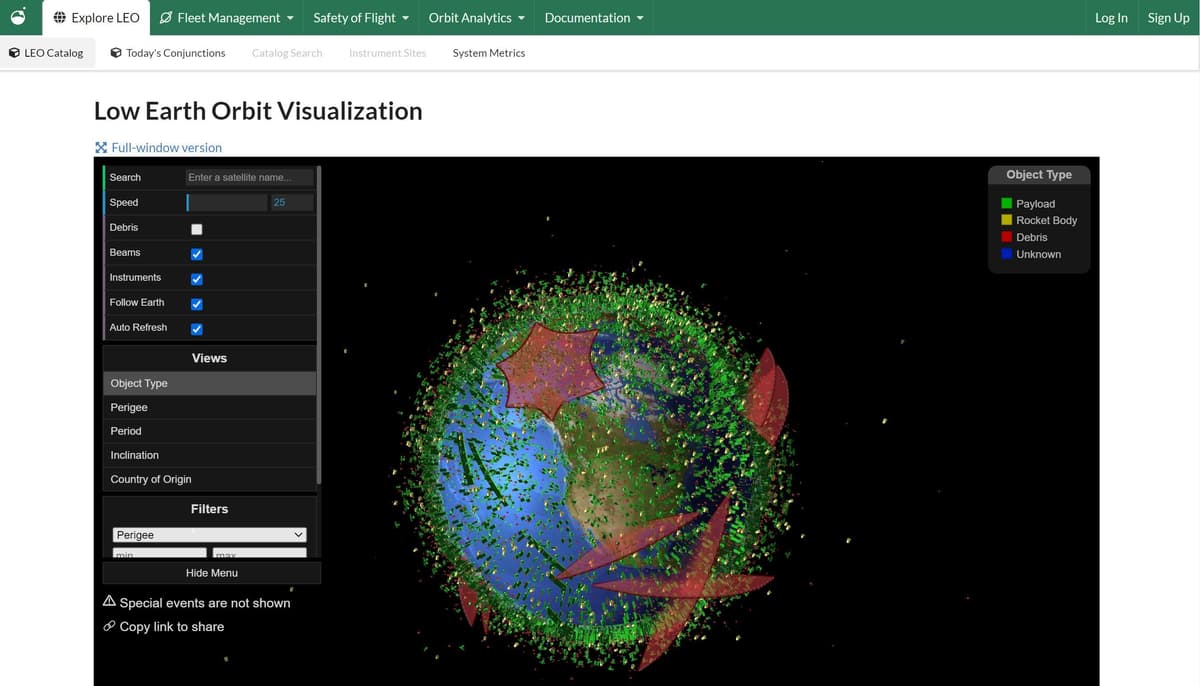
Task: Disable the Follow Earth checkbox
Action: pyautogui.click(x=197, y=303)
